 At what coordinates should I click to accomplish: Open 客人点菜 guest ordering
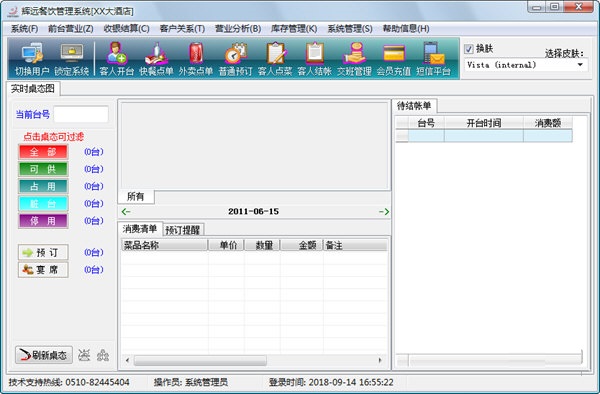coord(275,58)
